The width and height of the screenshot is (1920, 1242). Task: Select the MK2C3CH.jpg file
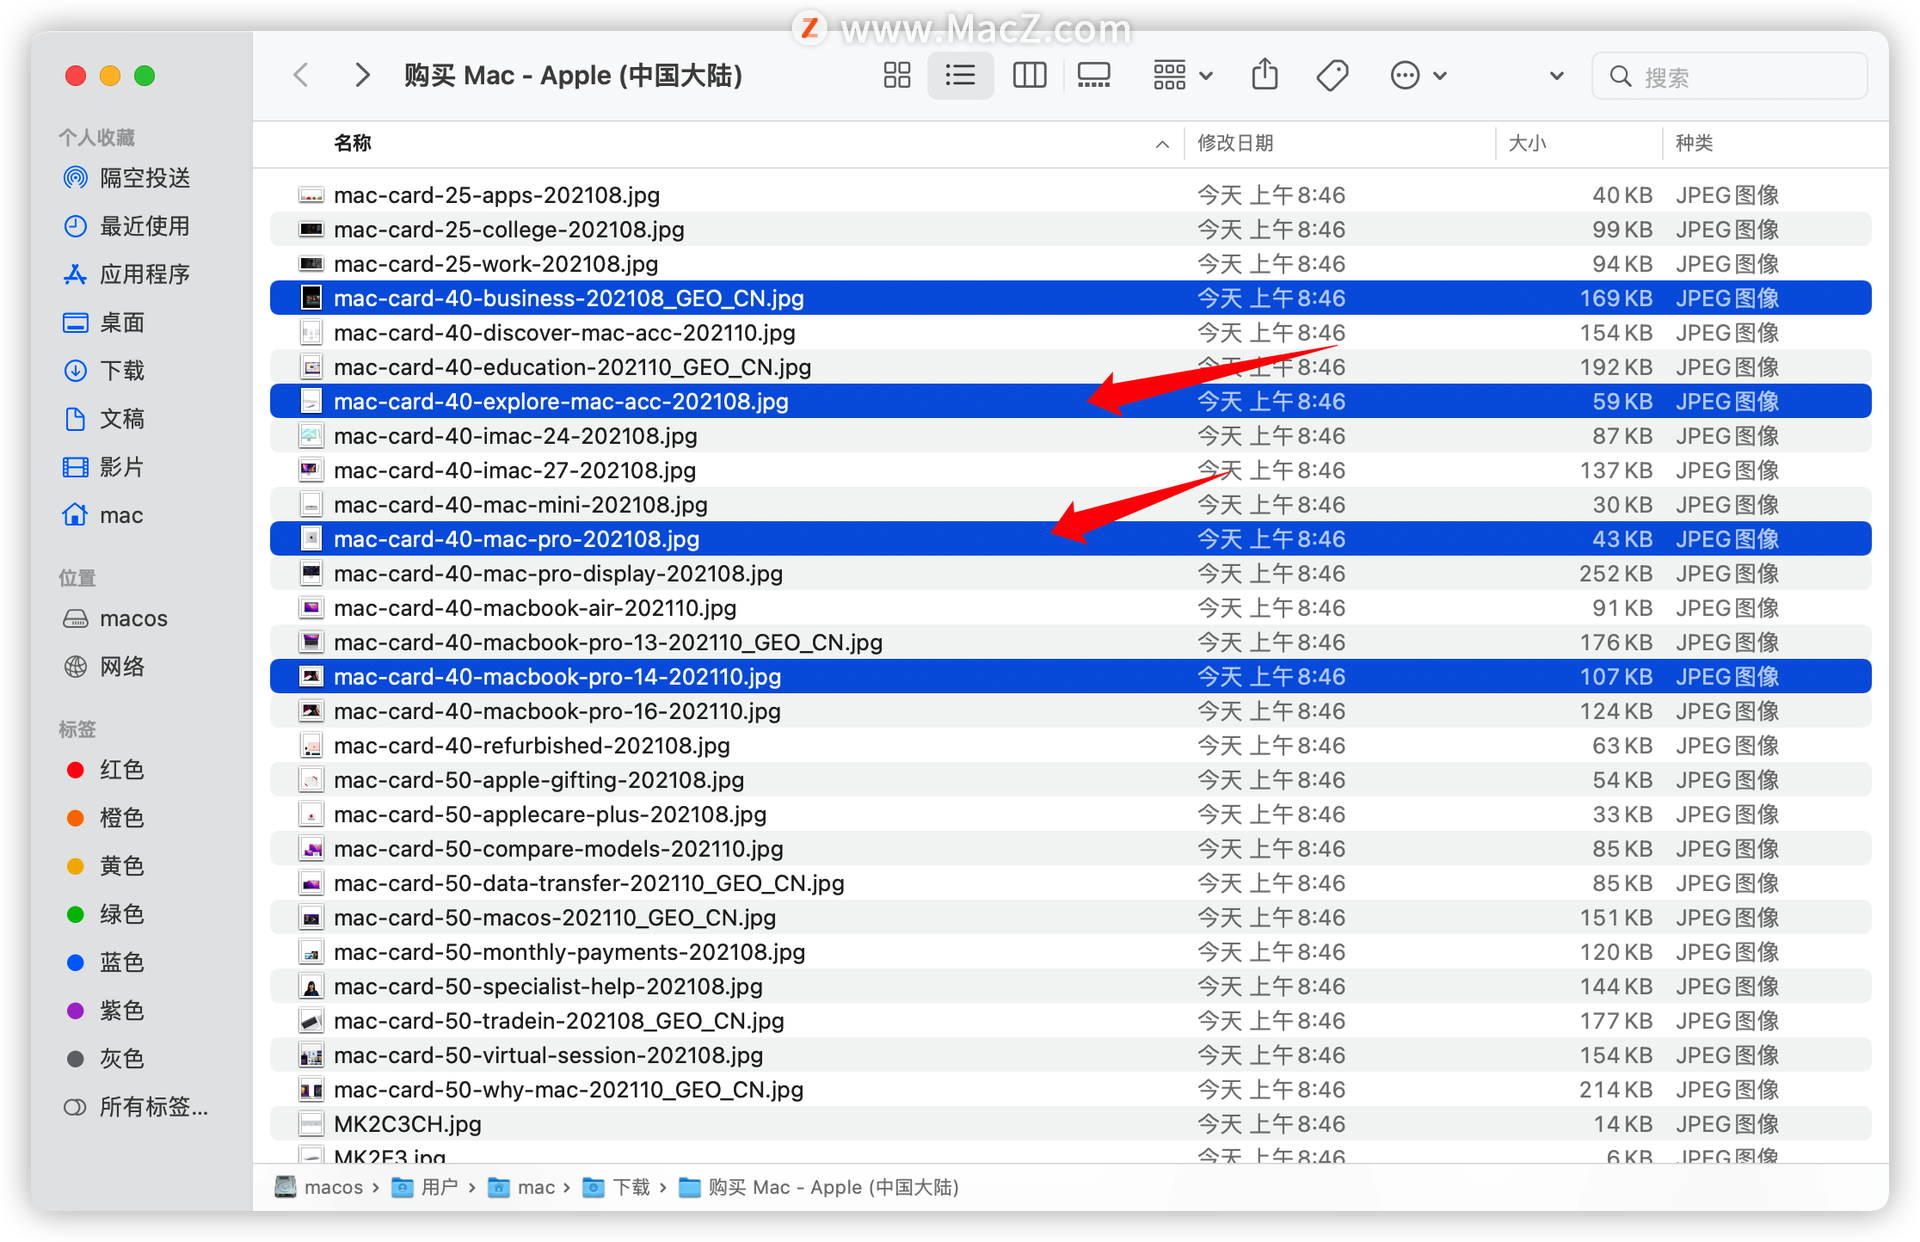click(x=1070, y=1124)
